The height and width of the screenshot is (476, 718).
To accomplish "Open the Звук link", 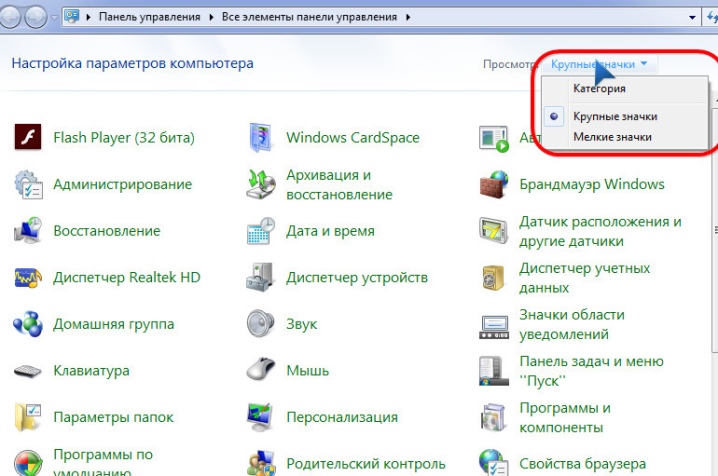I will point(301,324).
